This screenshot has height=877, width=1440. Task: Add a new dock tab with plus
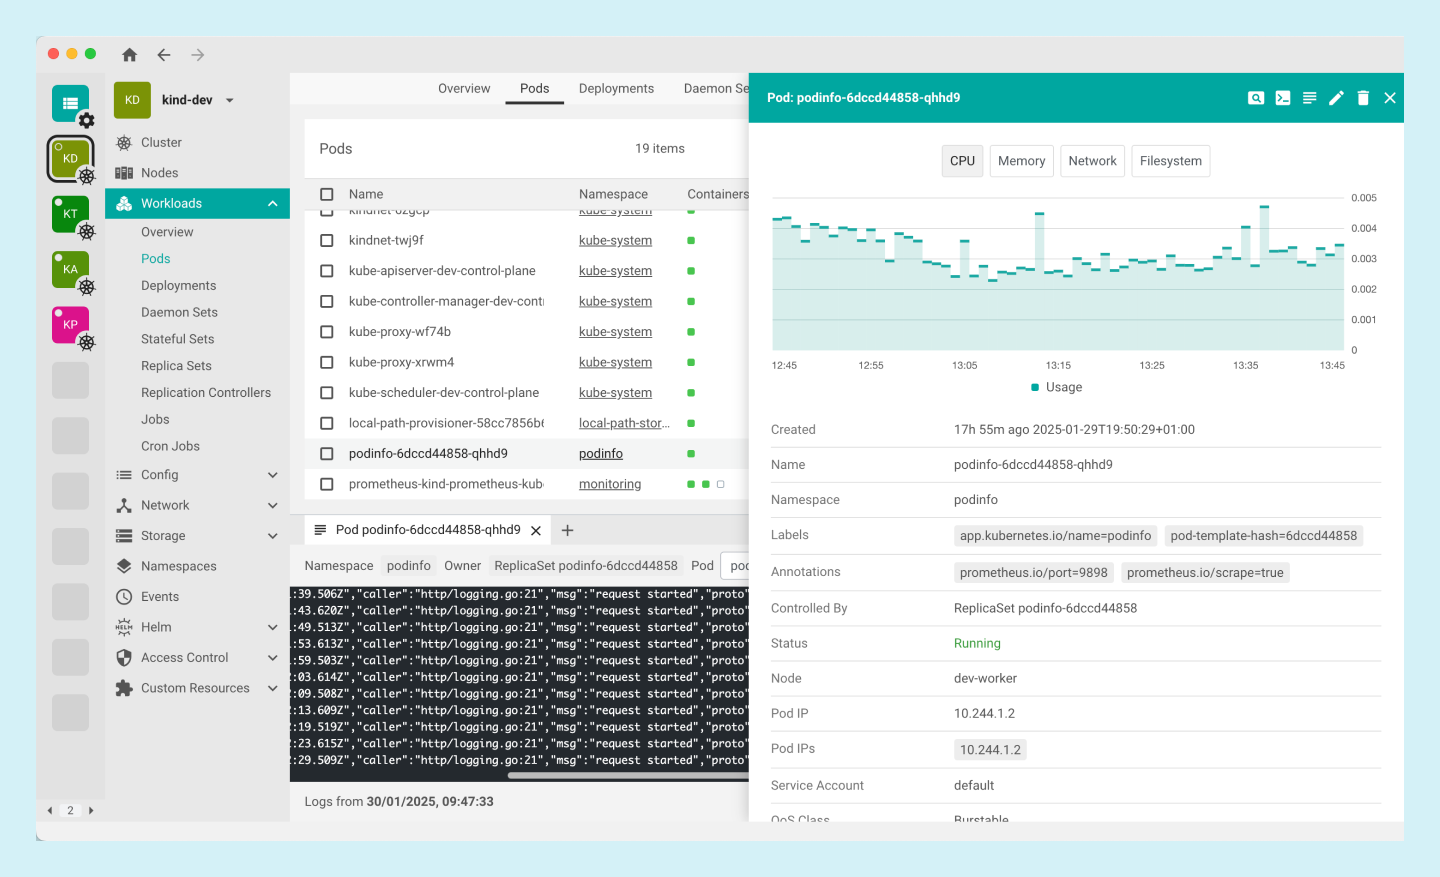coord(567,530)
